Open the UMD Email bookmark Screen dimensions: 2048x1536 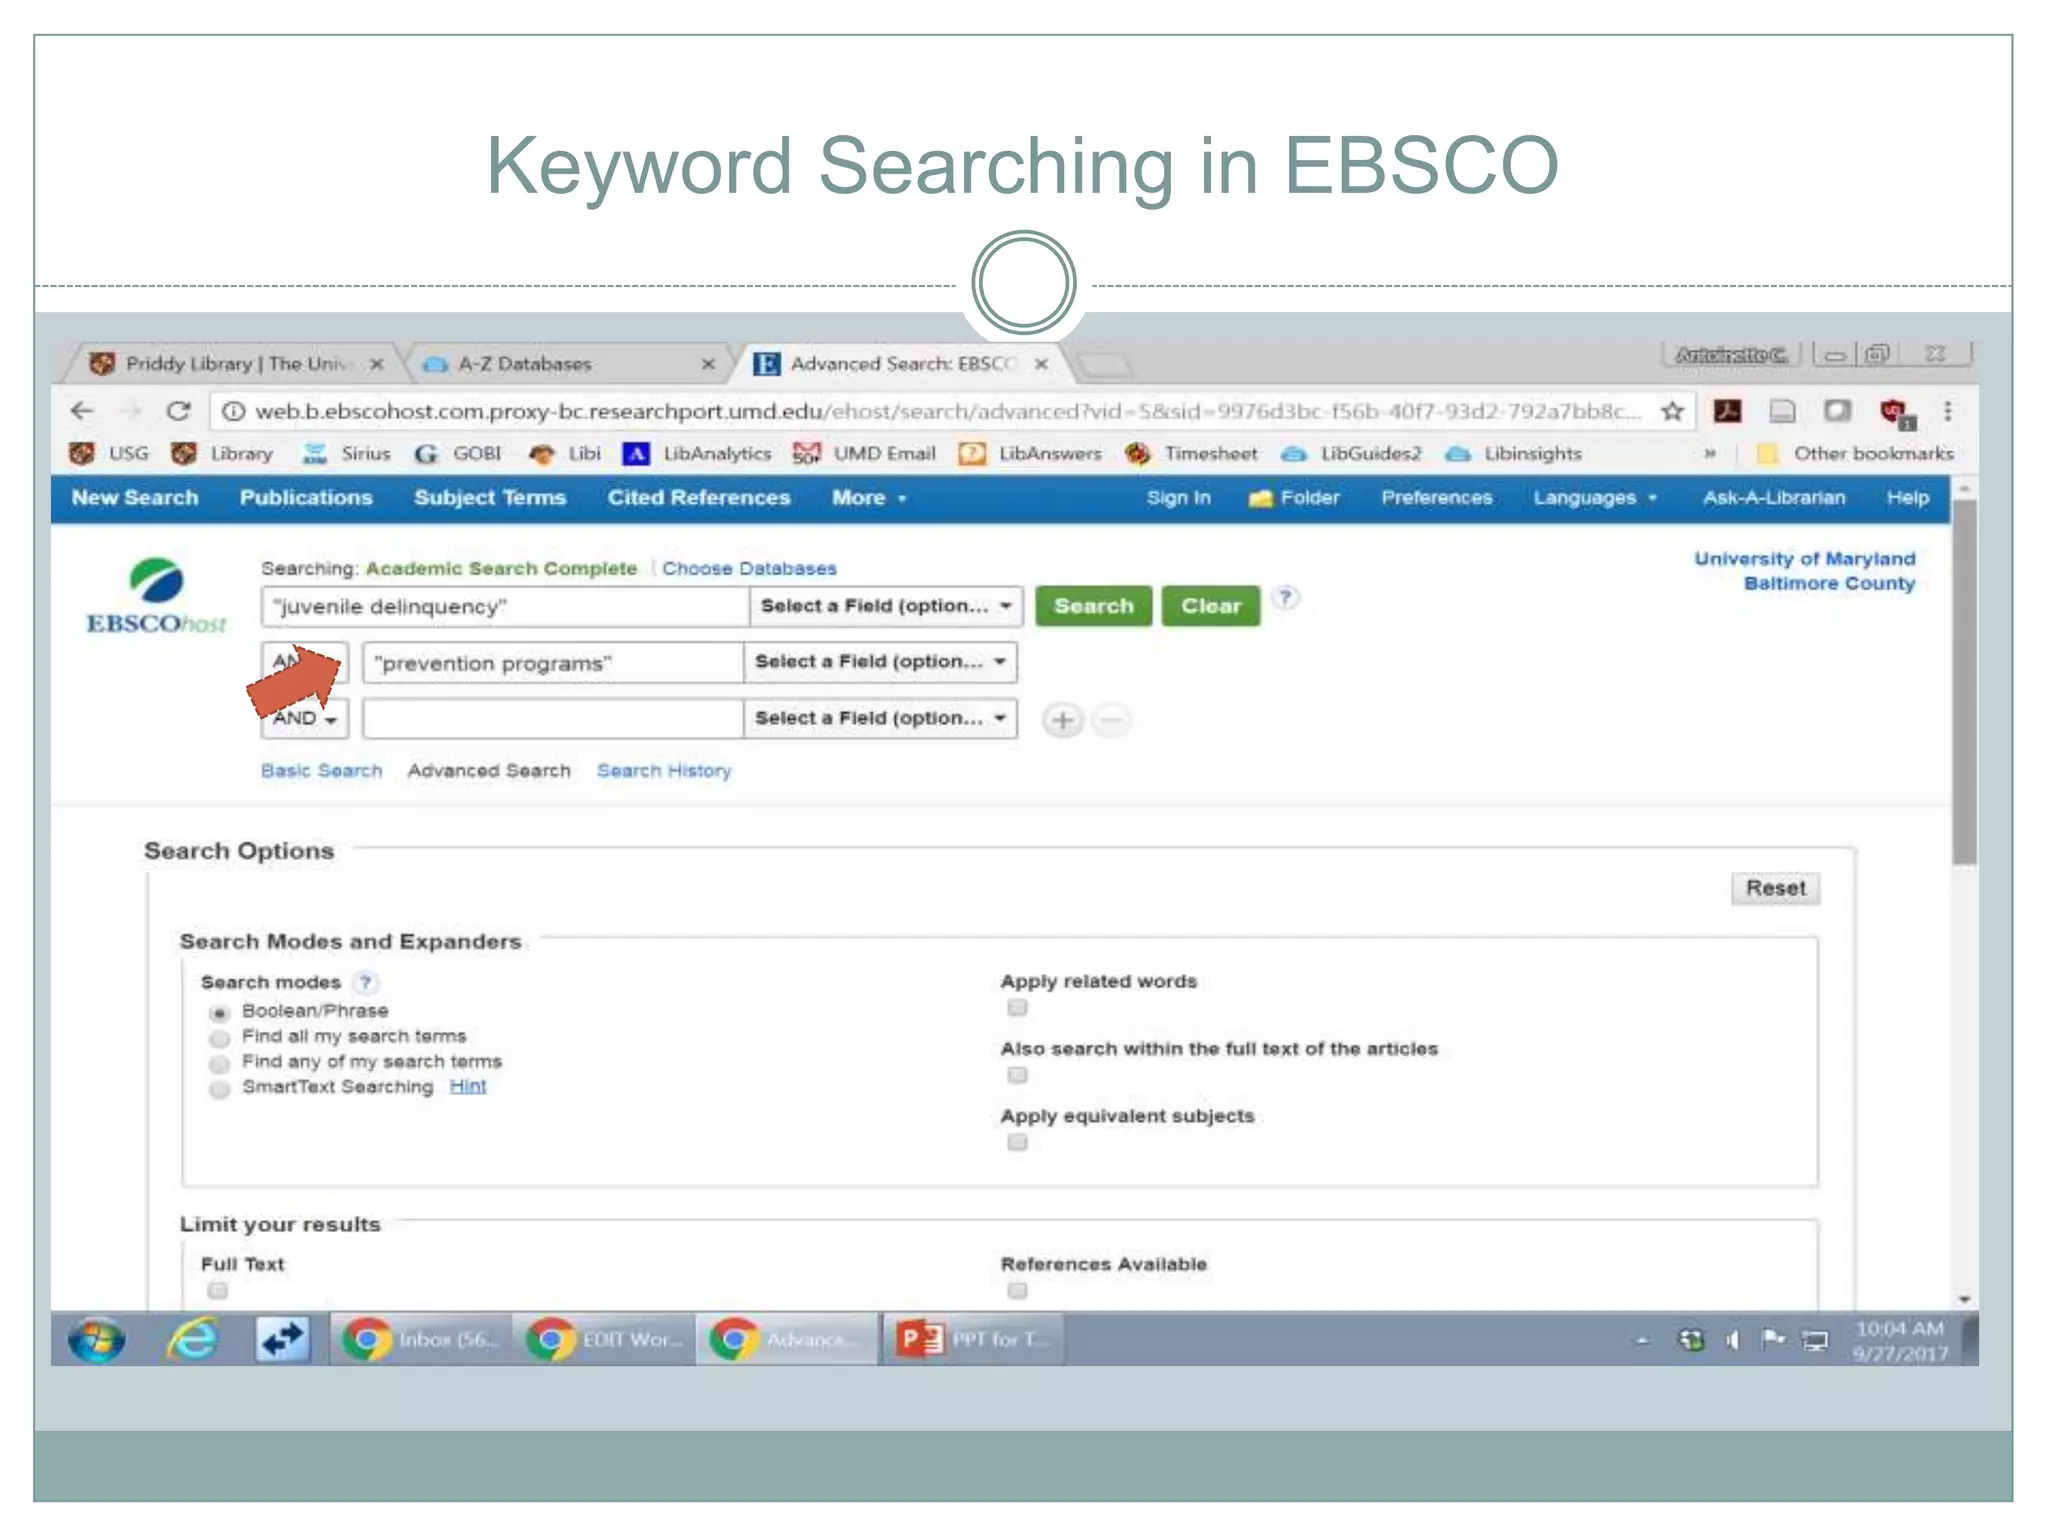coord(865,454)
